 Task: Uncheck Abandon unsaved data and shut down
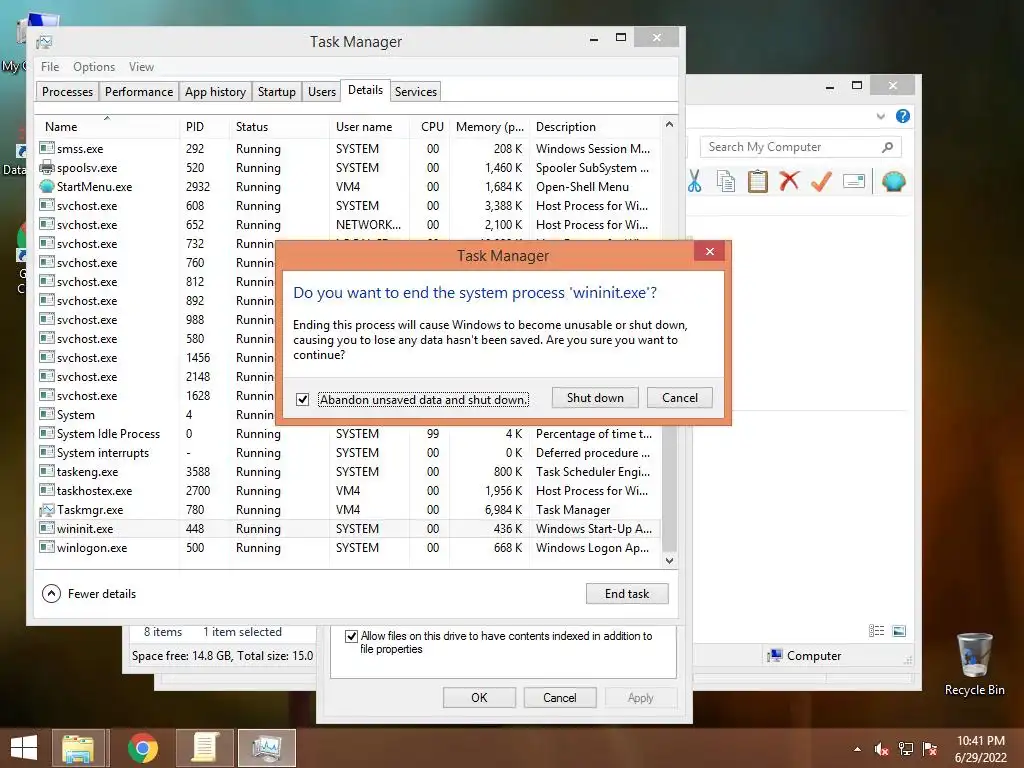(x=302, y=399)
